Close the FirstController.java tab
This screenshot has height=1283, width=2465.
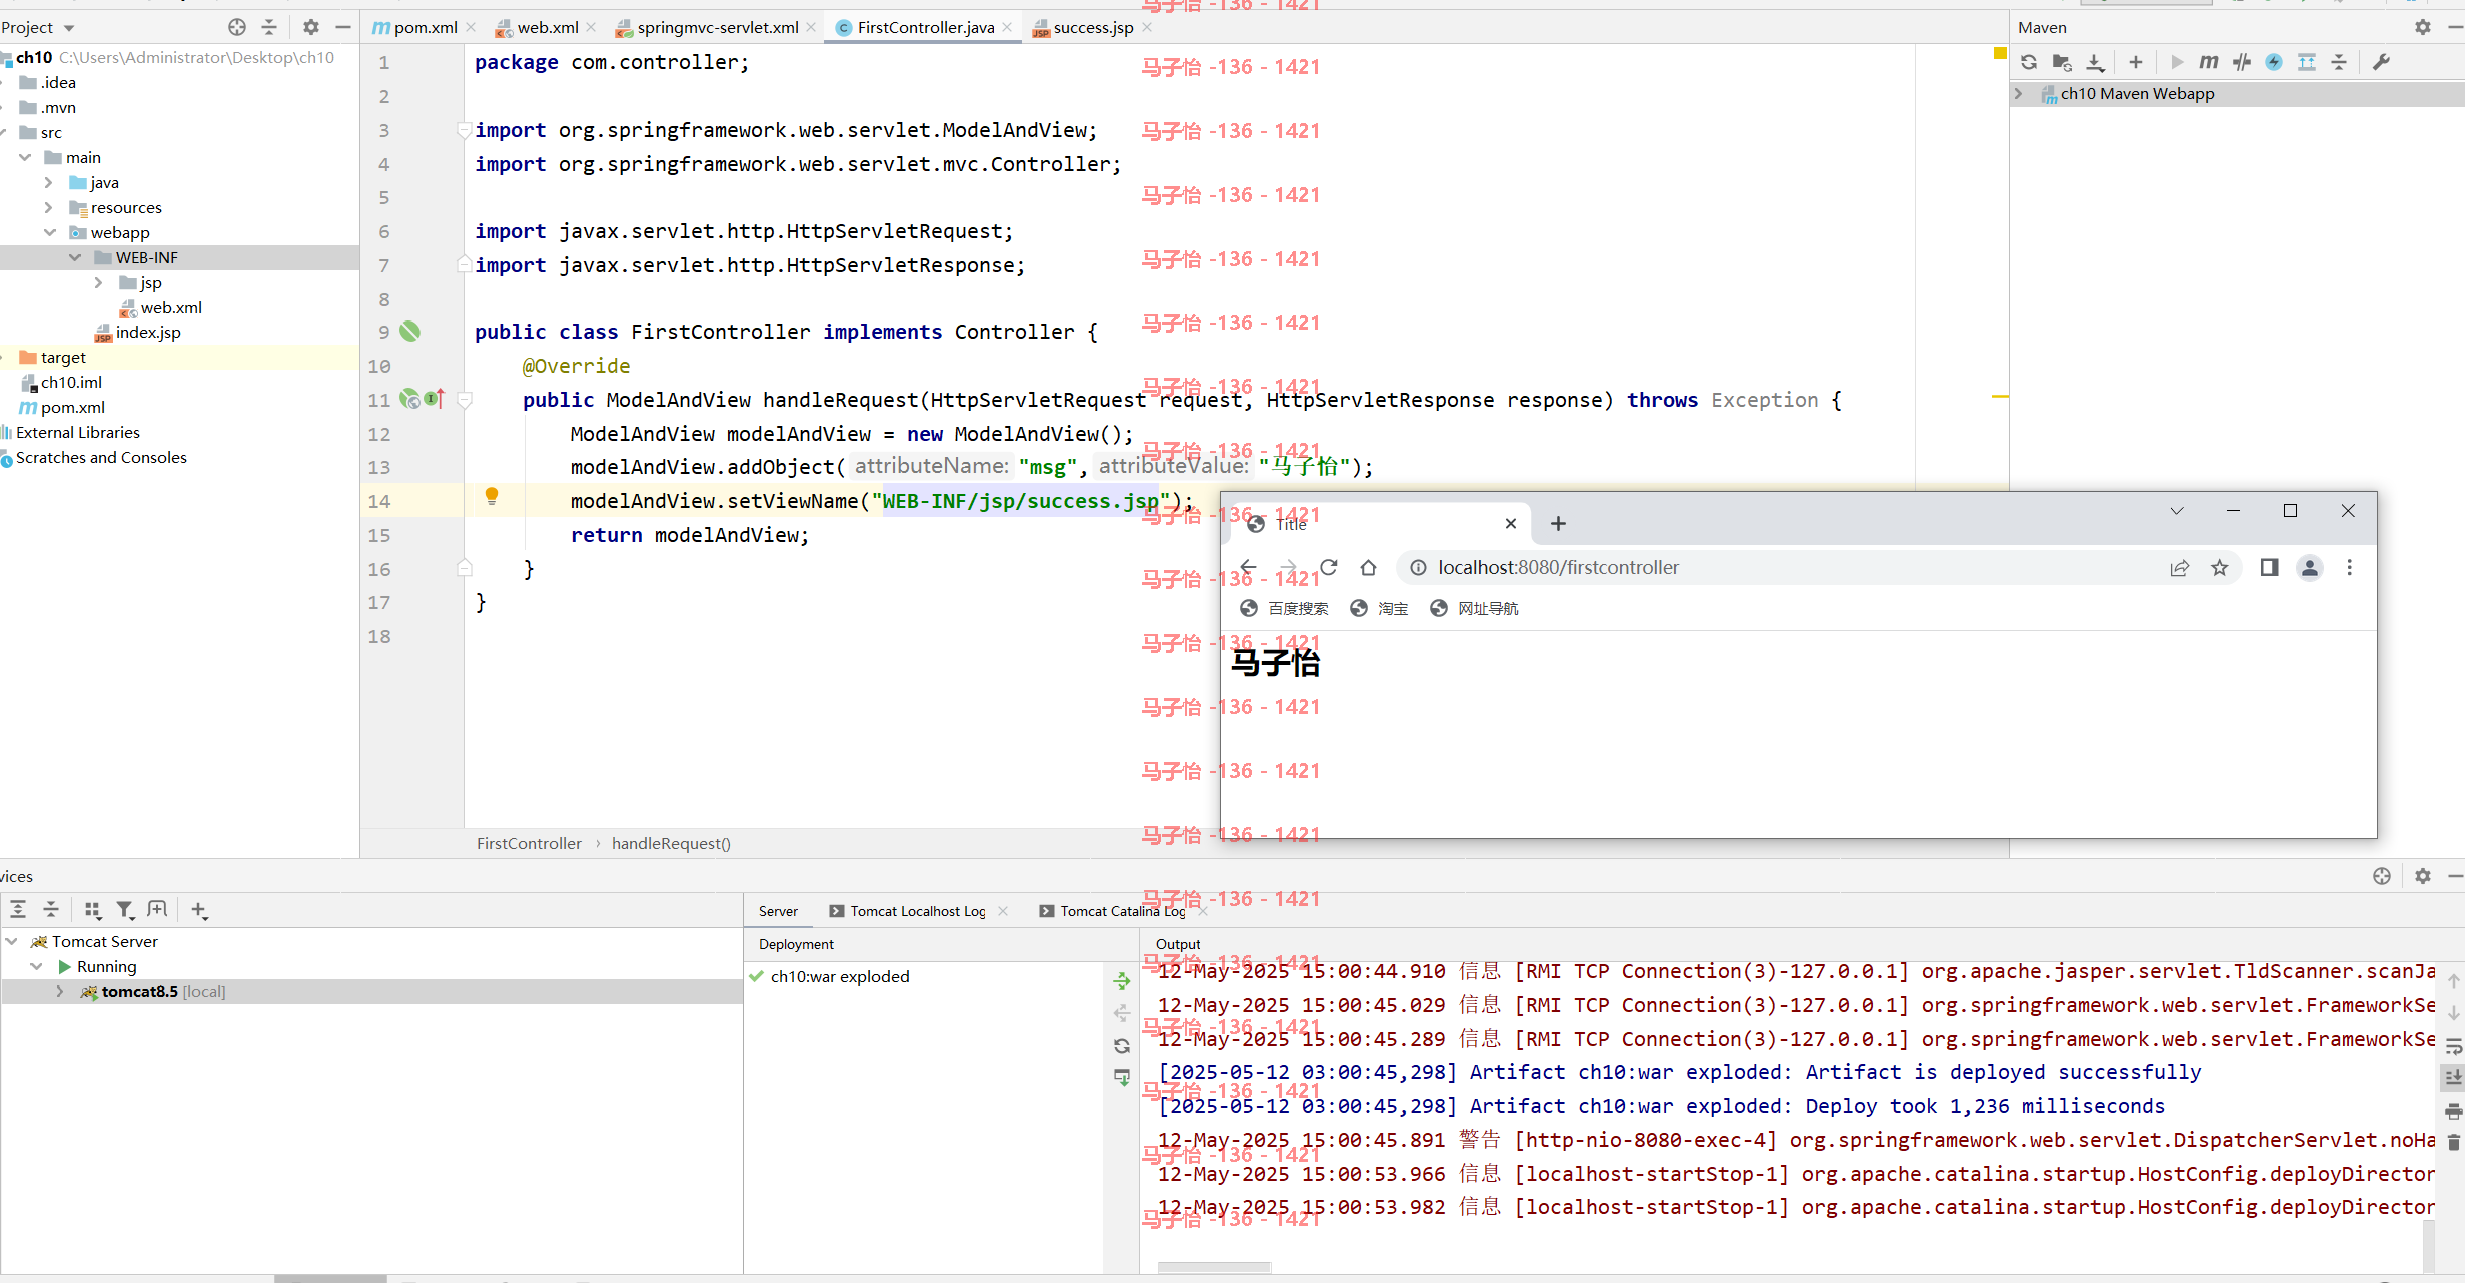coord(1007,27)
